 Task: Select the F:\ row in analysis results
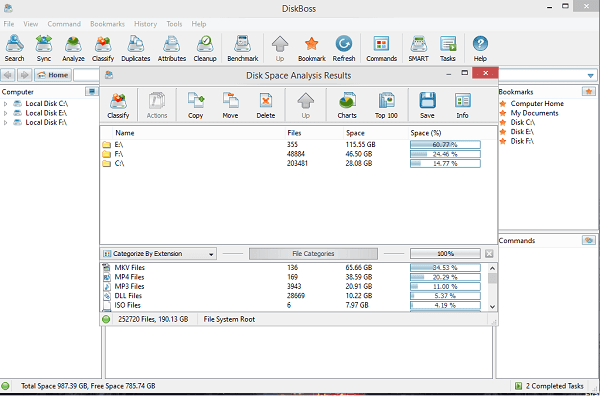298,154
